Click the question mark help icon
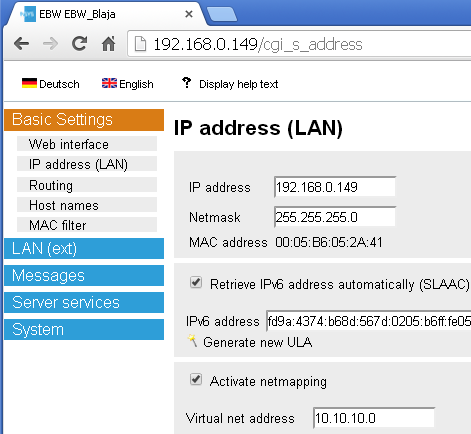This screenshot has height=434, width=471. coord(187,83)
